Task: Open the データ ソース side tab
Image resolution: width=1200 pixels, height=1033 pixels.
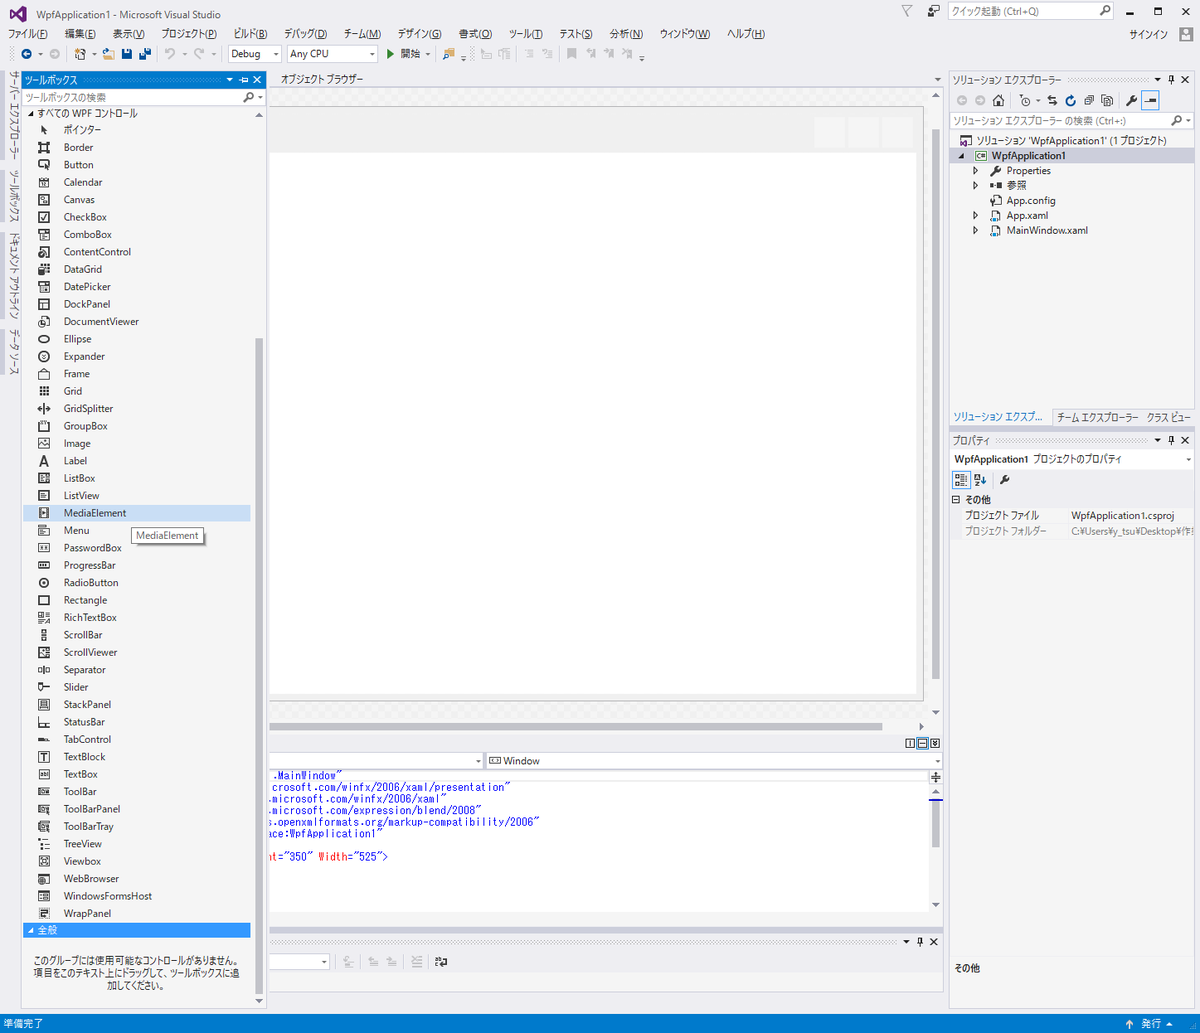Action: tap(13, 353)
